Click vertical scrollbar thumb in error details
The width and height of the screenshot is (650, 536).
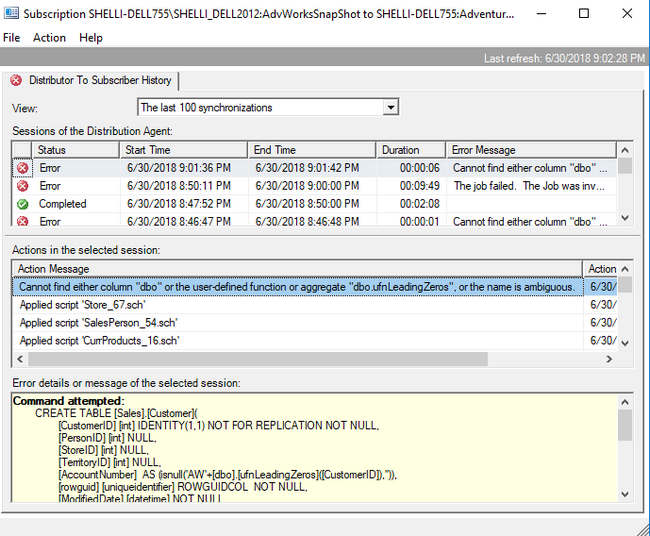[625, 425]
